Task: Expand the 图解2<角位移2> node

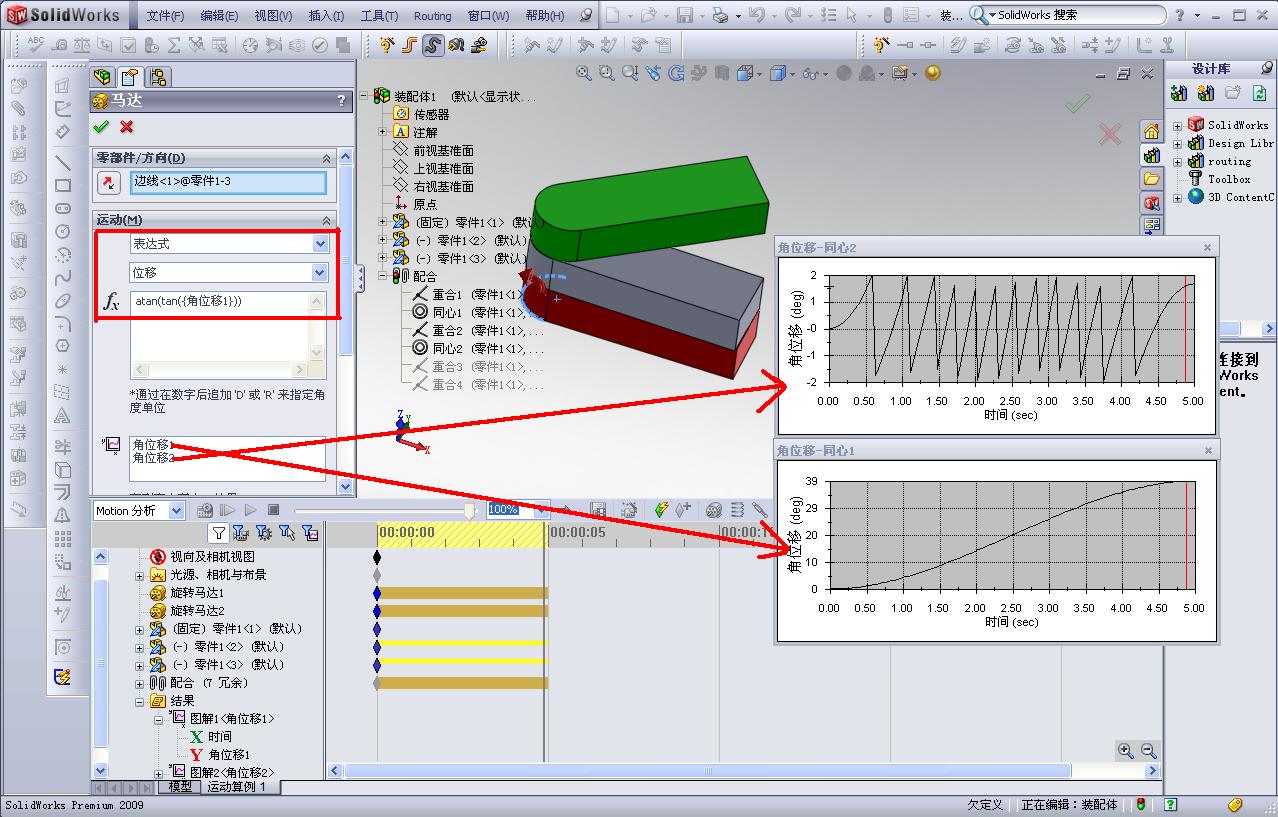Action: click(x=158, y=773)
